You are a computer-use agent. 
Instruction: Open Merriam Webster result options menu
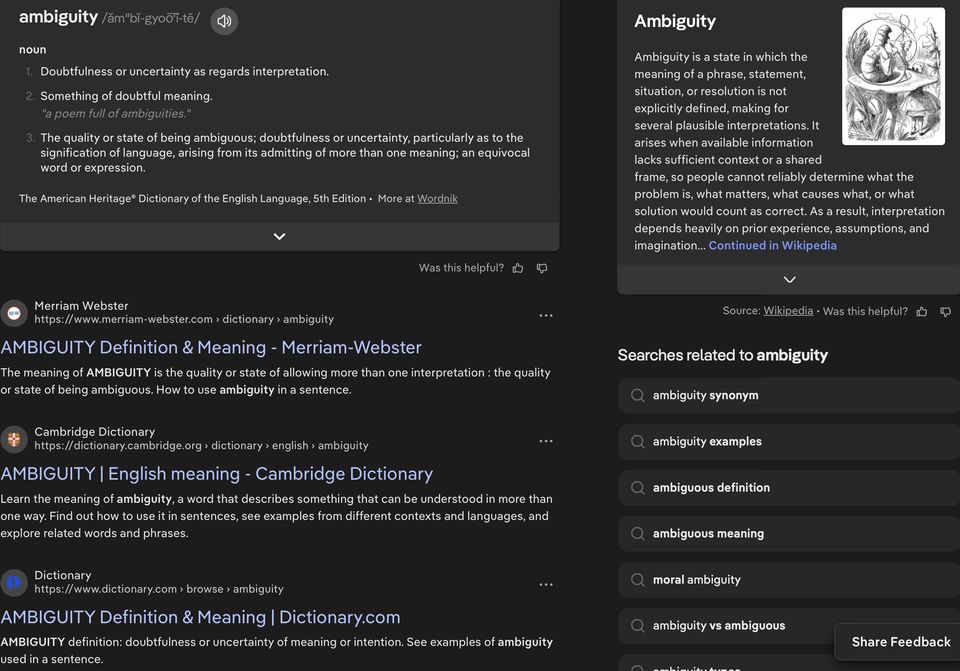[546, 315]
